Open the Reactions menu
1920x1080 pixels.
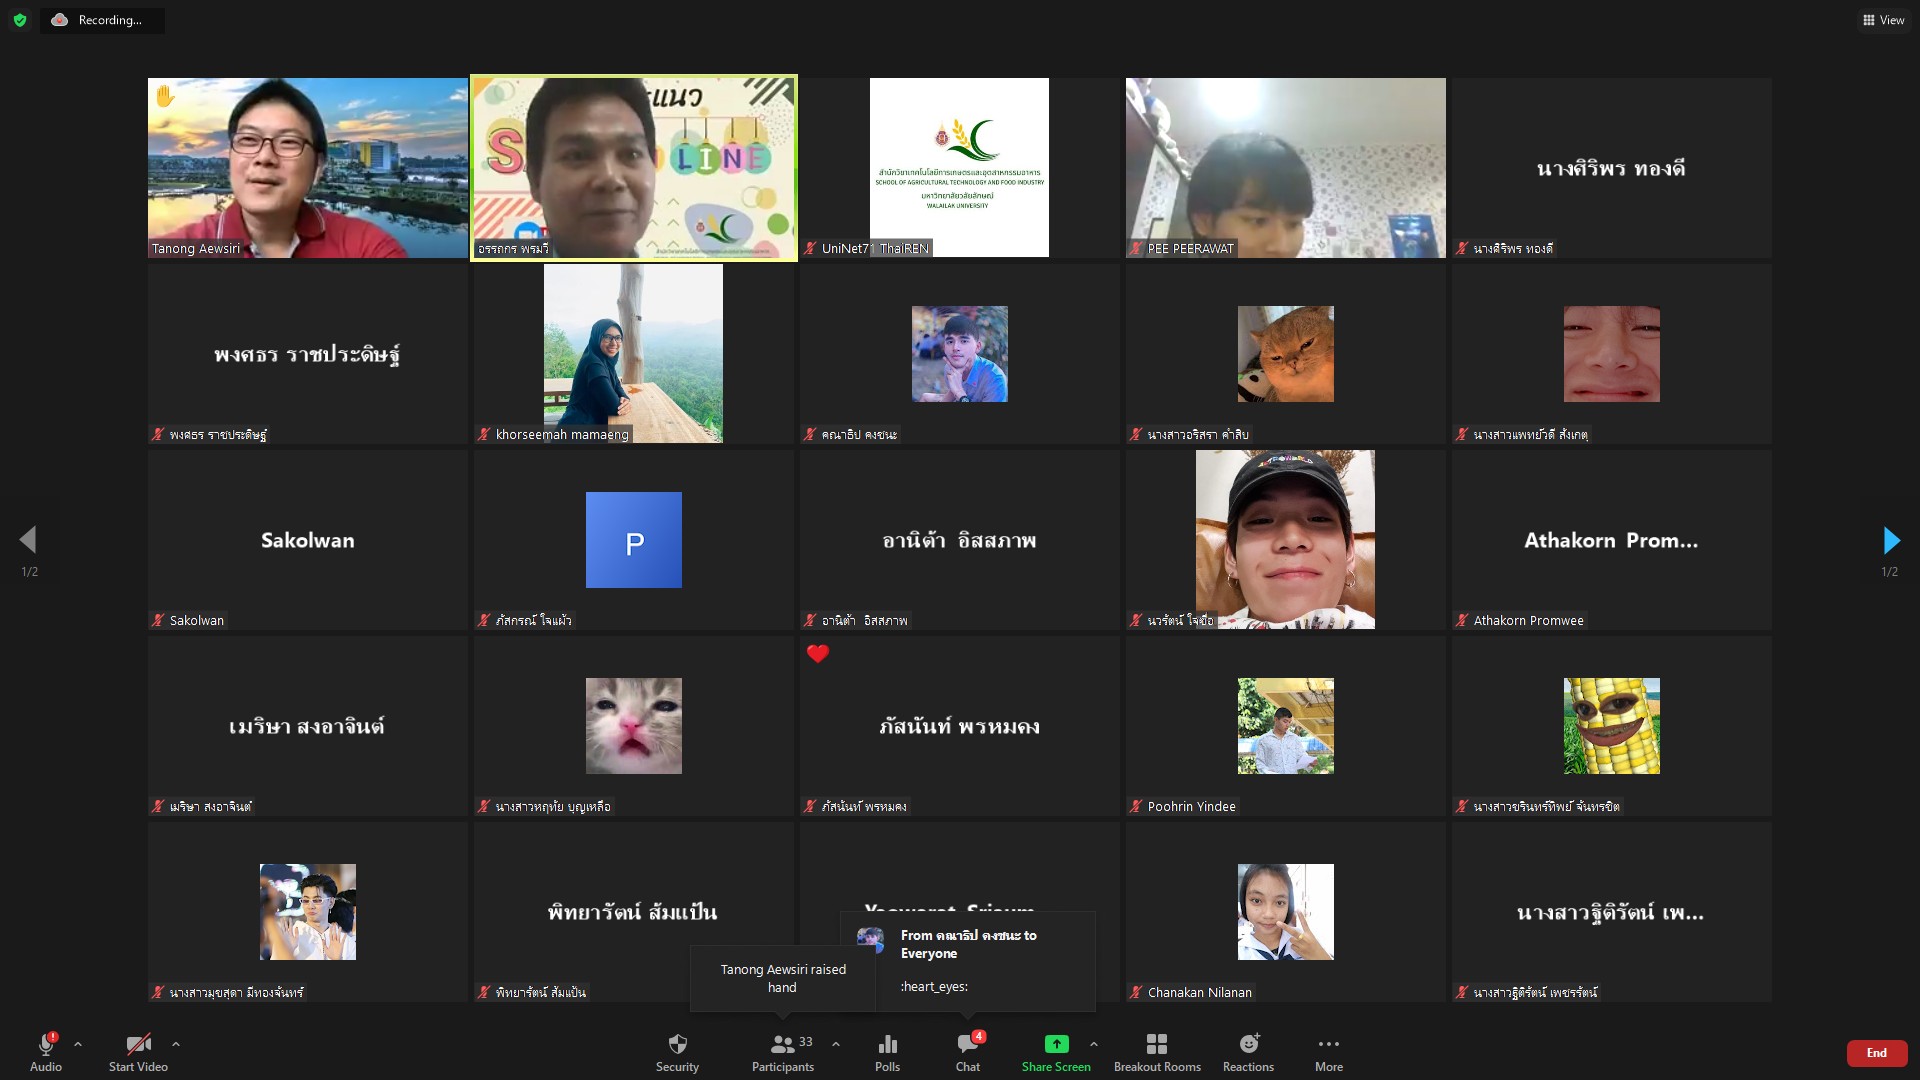1248,1052
